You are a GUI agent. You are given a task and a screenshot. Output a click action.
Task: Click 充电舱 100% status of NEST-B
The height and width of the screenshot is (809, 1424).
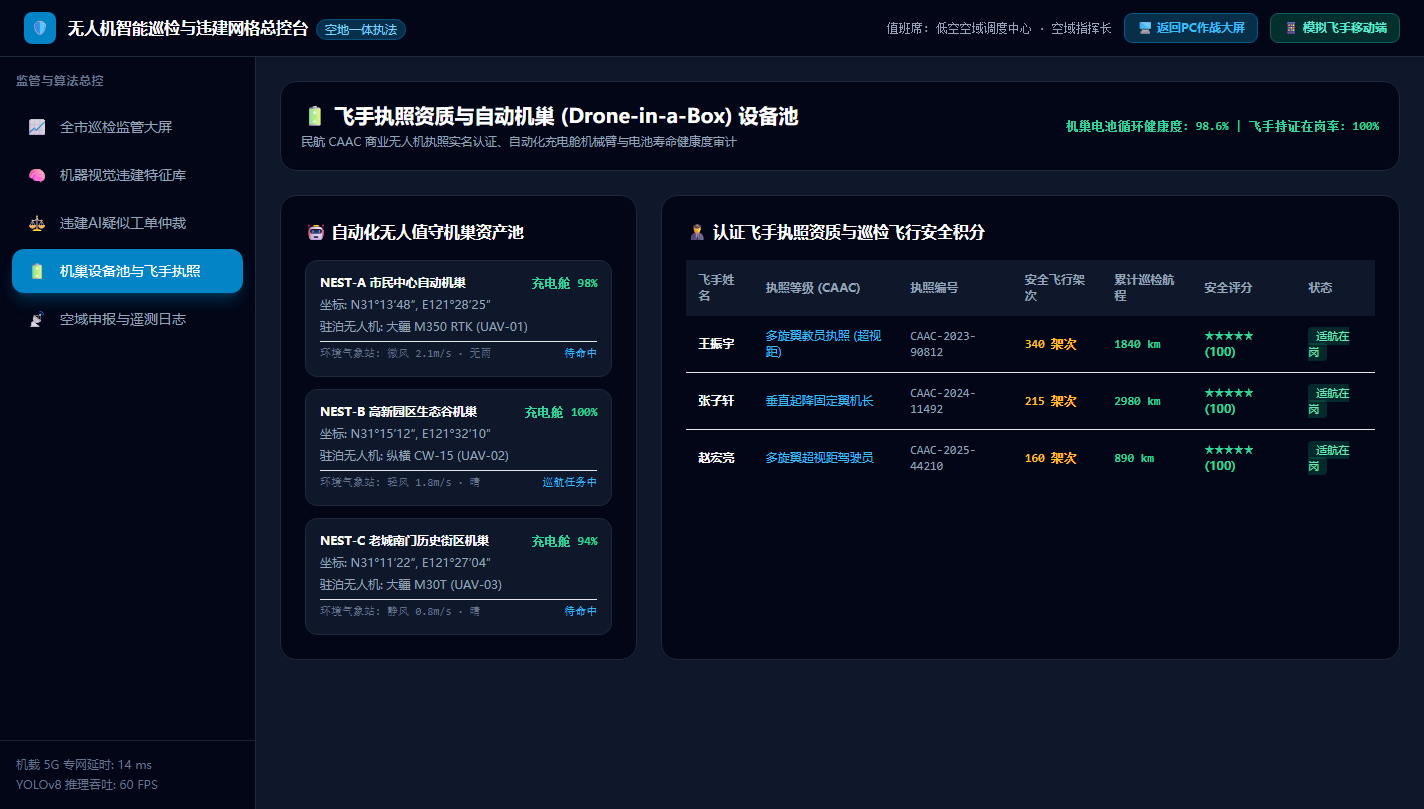[561, 412]
